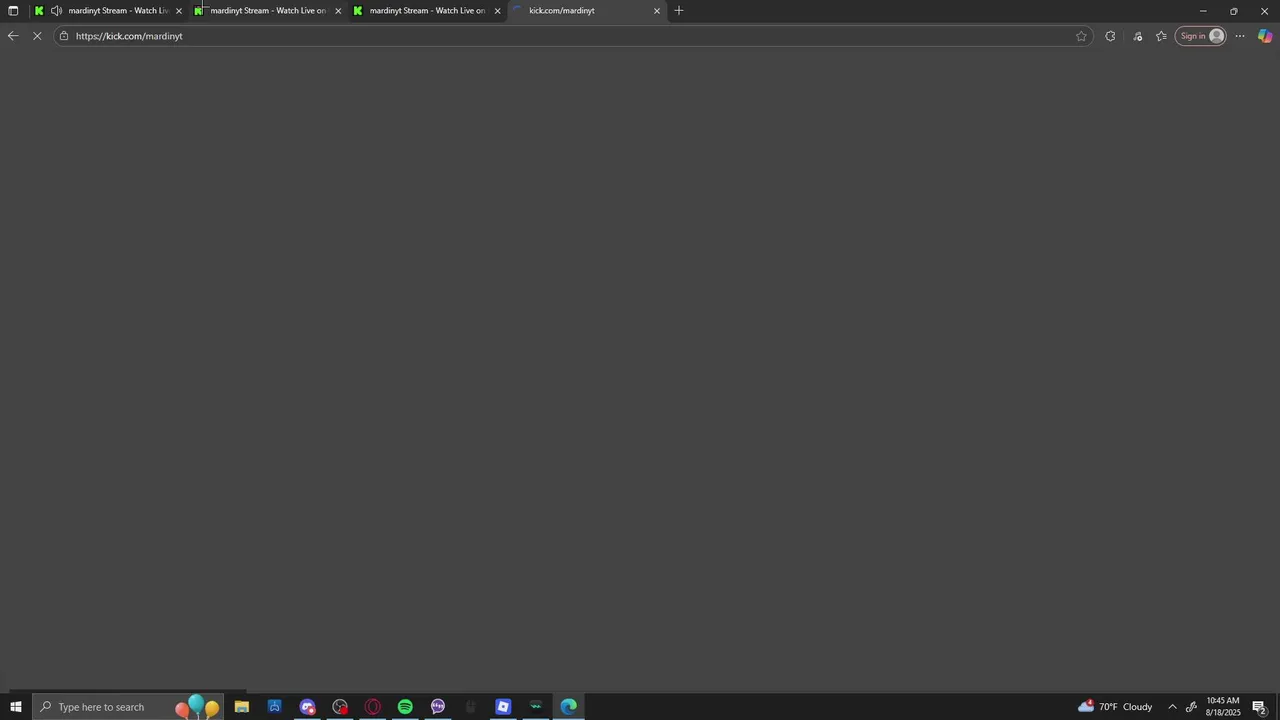The height and width of the screenshot is (720, 1280).
Task: Open the OBS Studio taskbar icon
Action: 340,707
